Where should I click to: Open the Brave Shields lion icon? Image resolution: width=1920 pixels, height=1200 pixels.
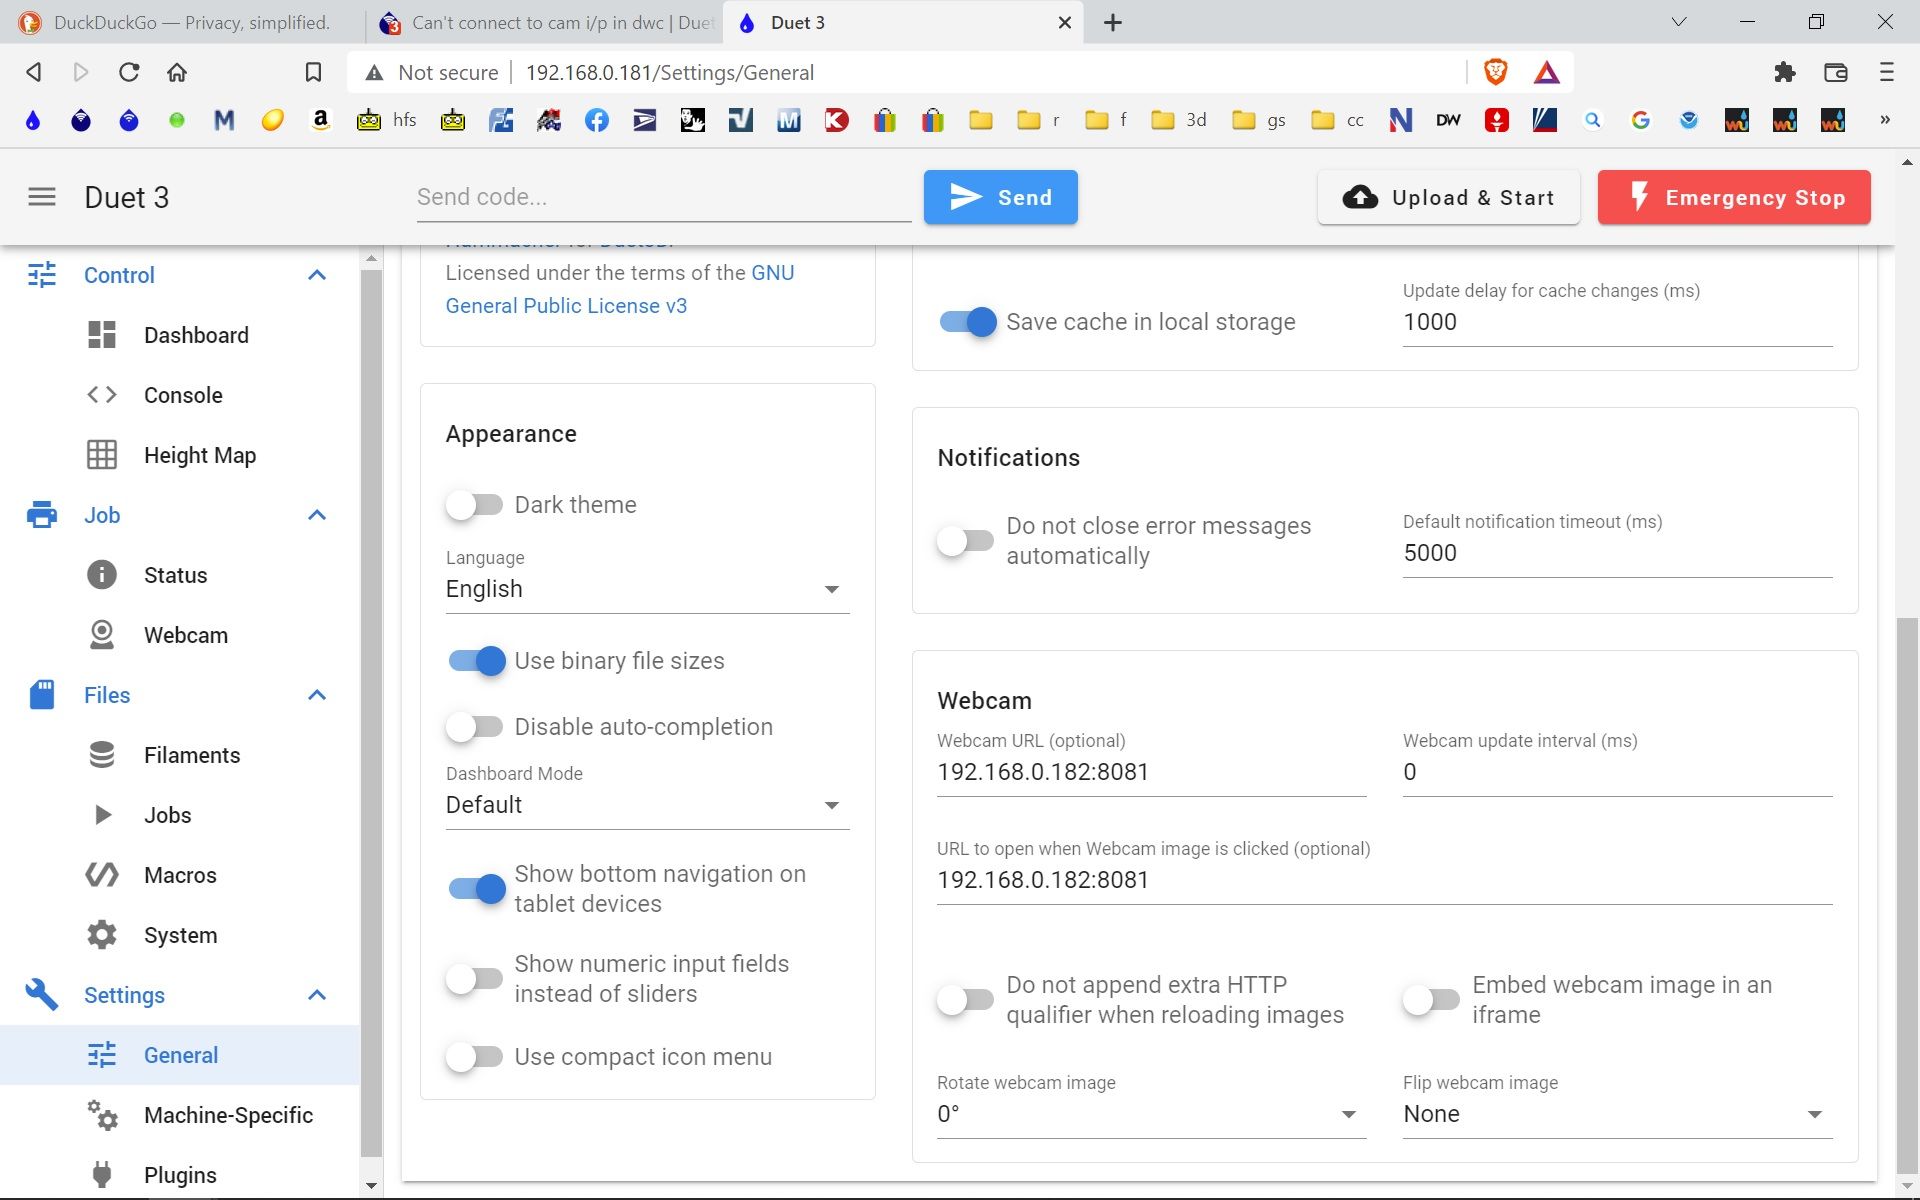(x=1496, y=72)
